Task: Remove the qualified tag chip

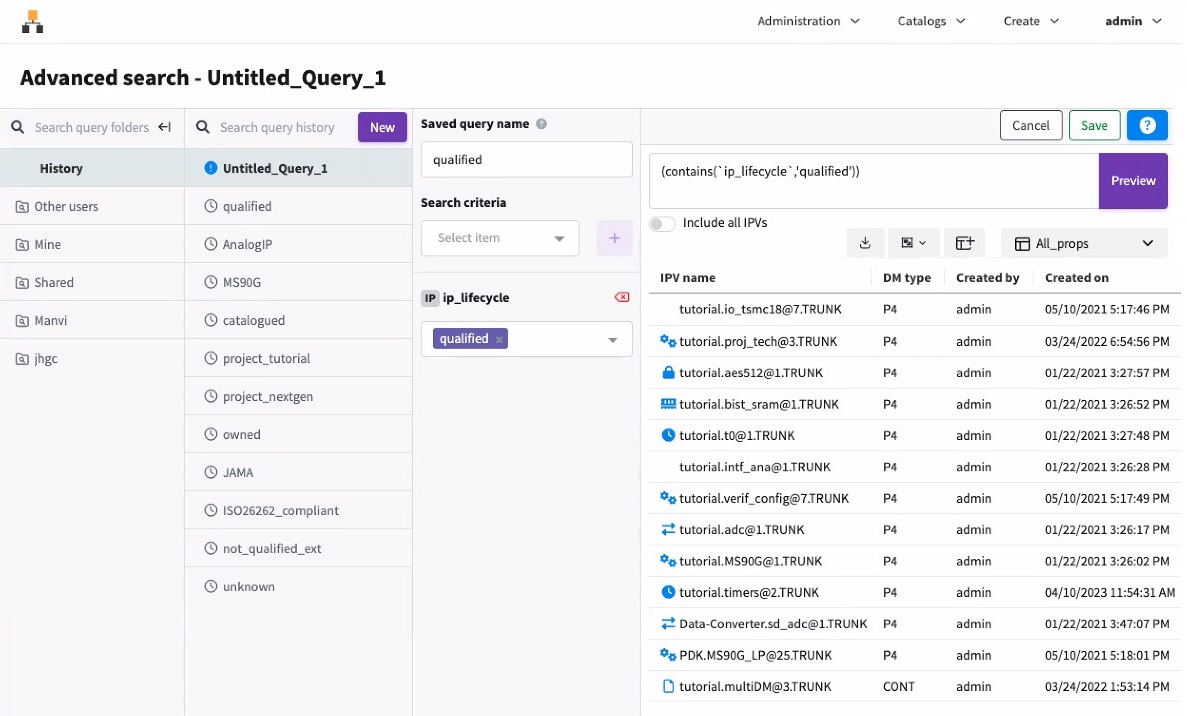Action: tap(499, 339)
